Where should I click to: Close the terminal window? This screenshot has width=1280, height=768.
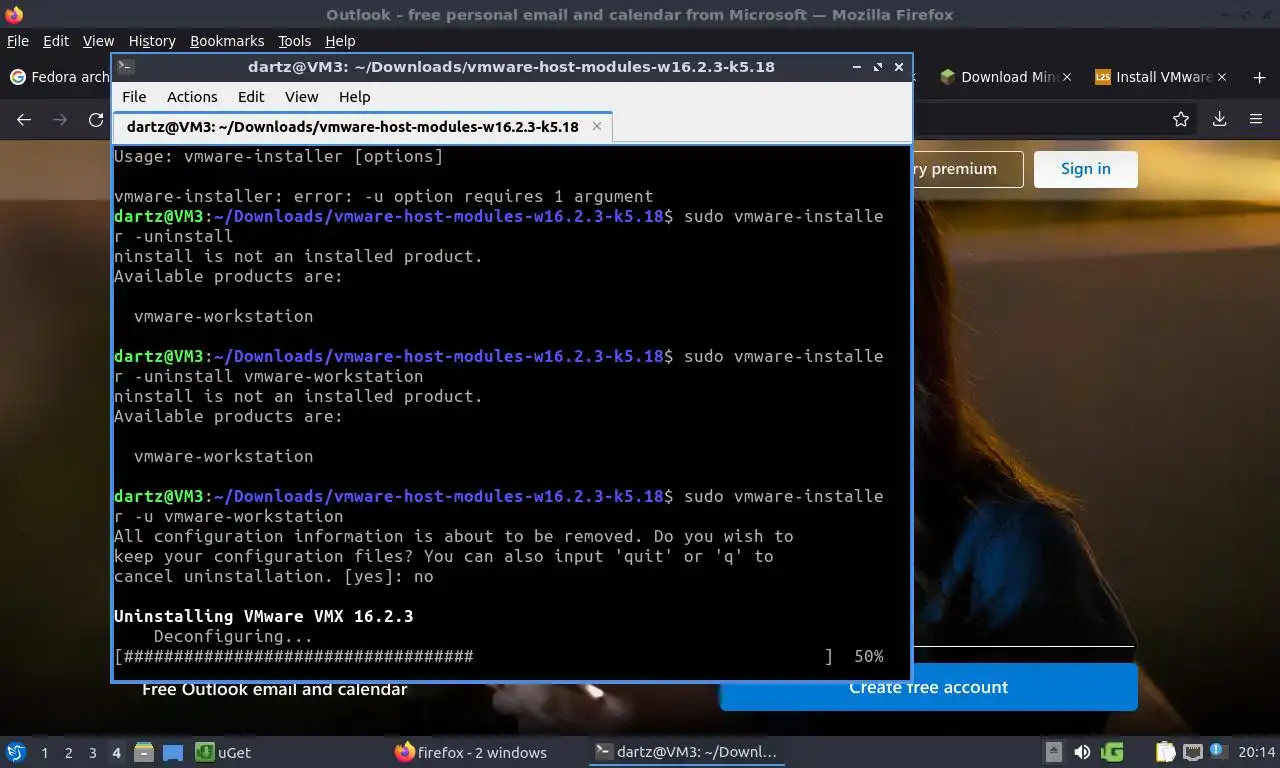pyautogui.click(x=899, y=67)
